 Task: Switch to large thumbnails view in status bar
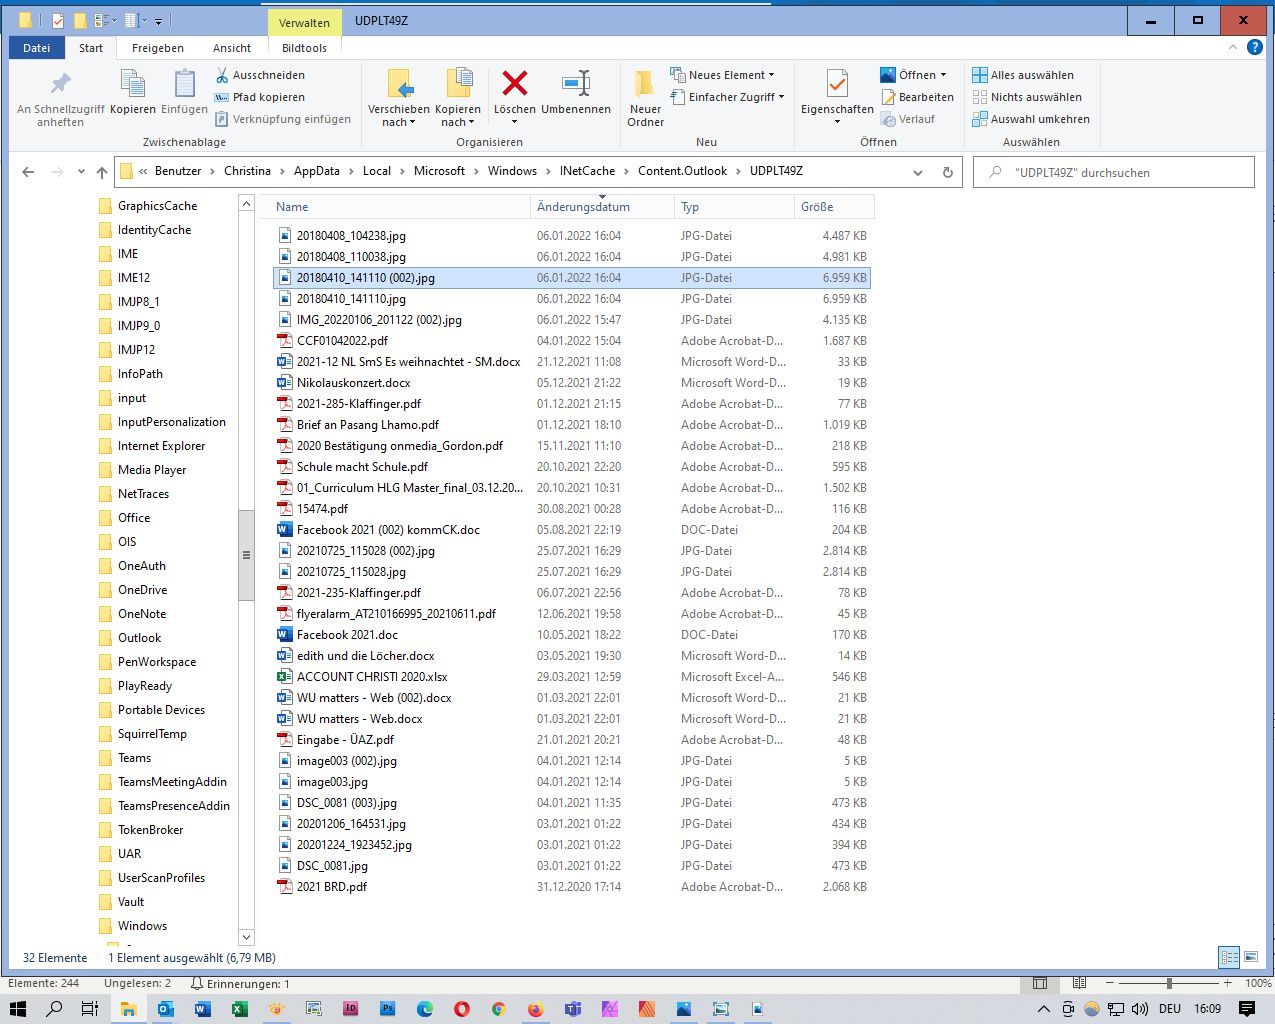tap(1250, 958)
